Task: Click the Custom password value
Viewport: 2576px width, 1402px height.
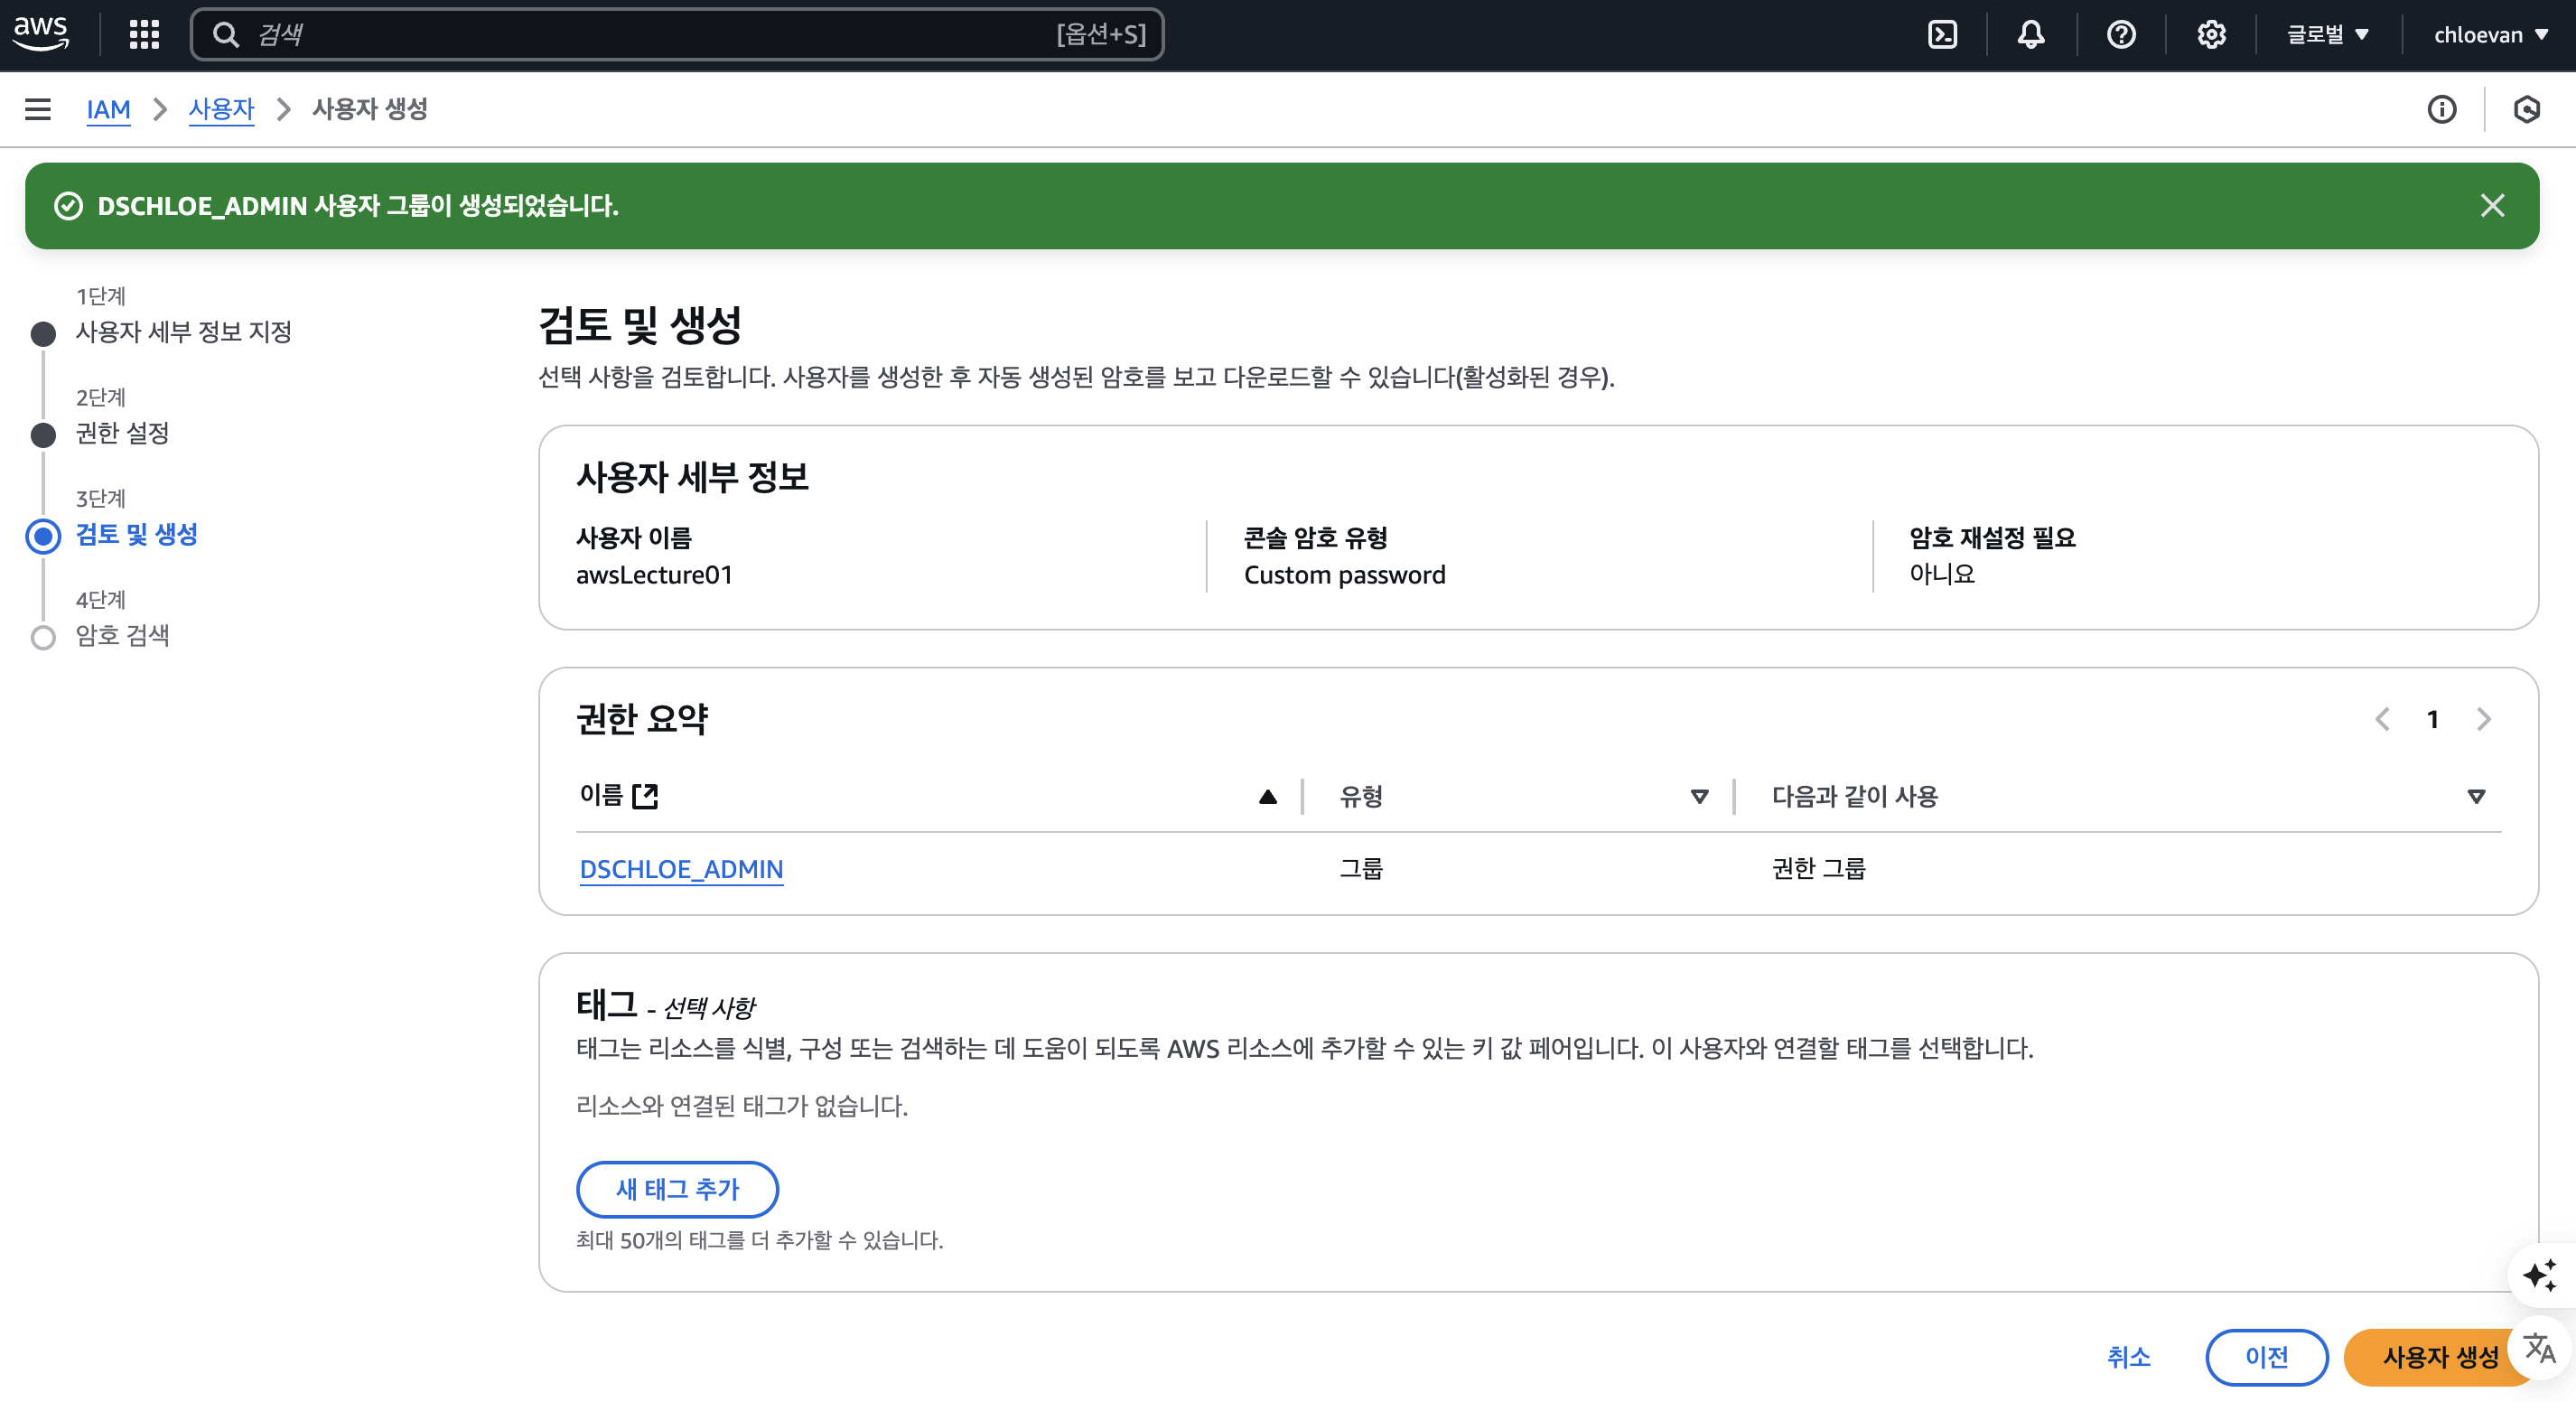Action: point(1344,575)
